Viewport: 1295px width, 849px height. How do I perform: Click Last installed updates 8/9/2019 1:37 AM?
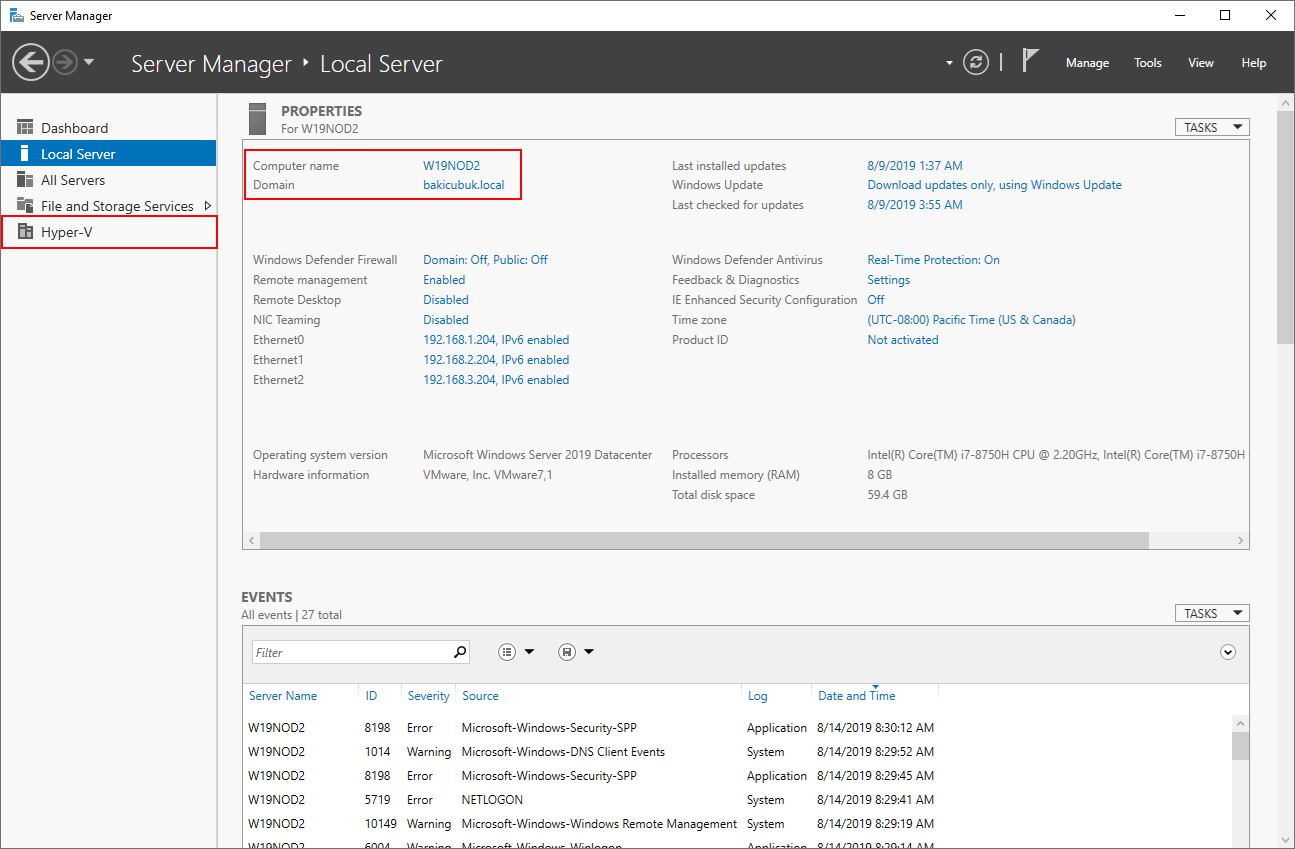click(915, 166)
